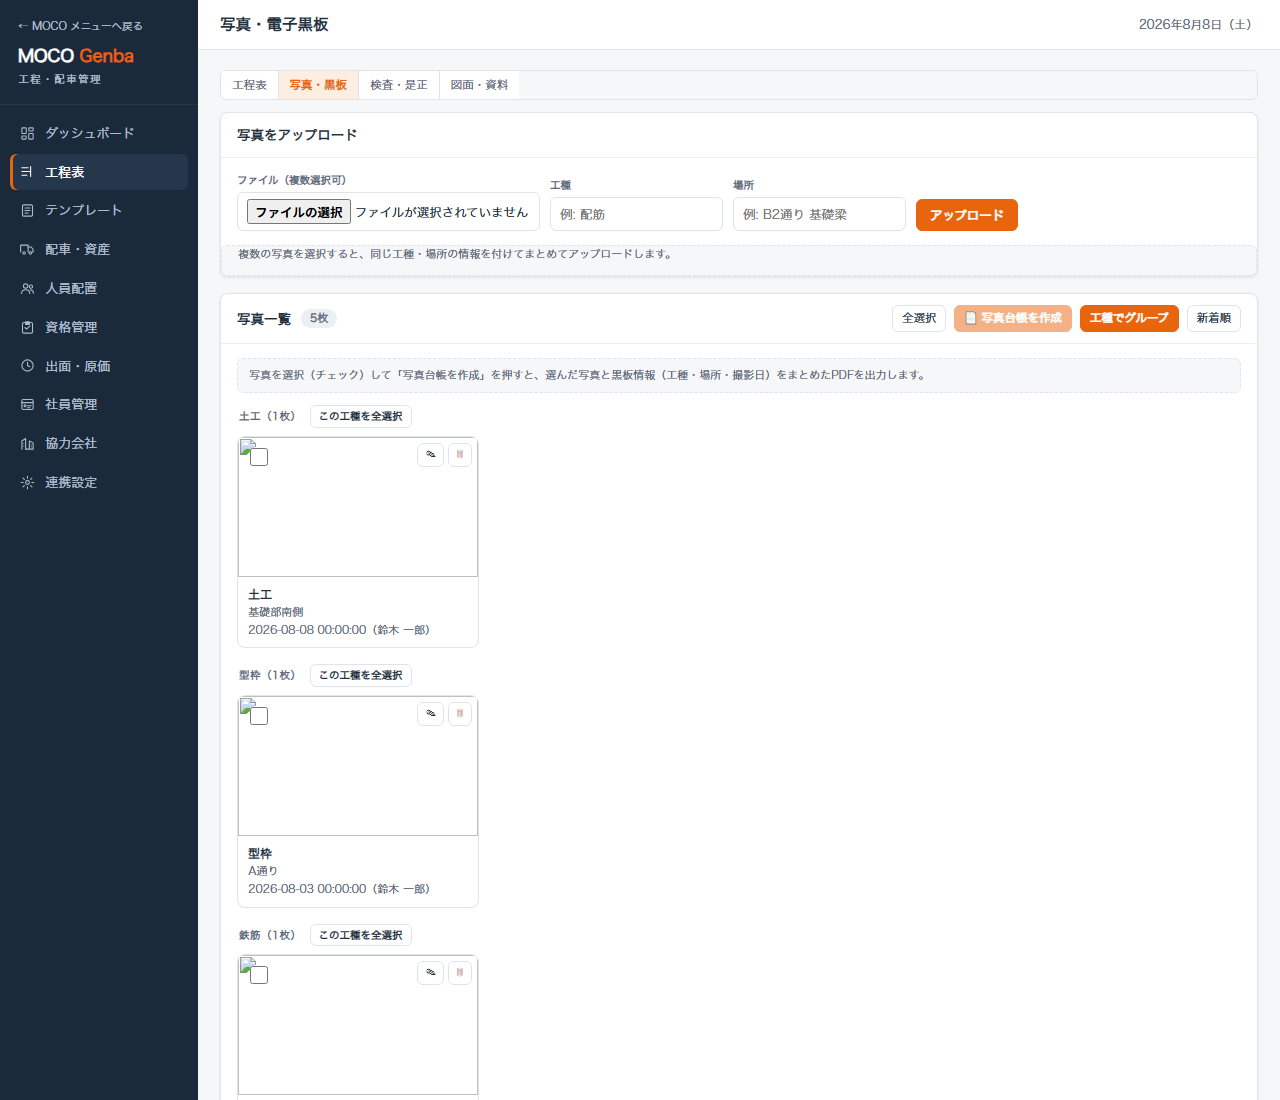Screen dimensions: 1280x1100
Task: Click the date 2026年8月8日（土） in the header
Action: (x=1195, y=24)
